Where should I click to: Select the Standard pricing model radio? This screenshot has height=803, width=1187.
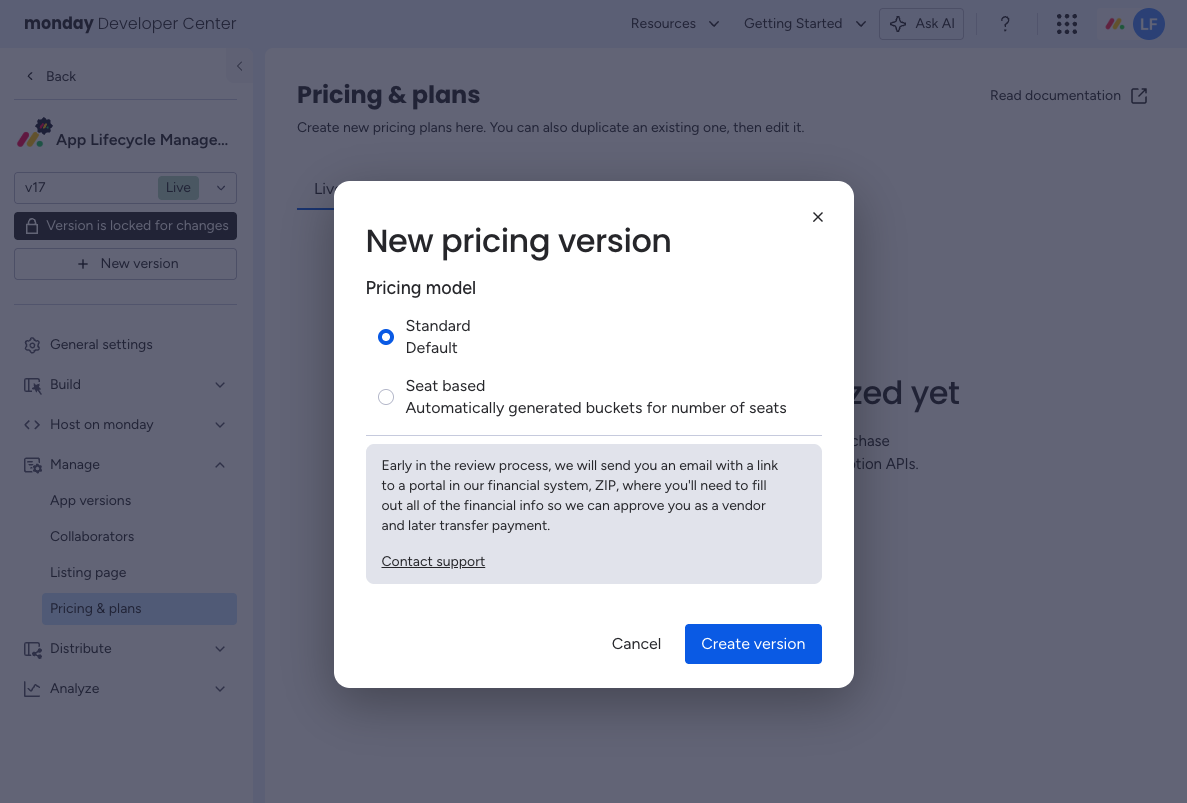click(x=386, y=337)
